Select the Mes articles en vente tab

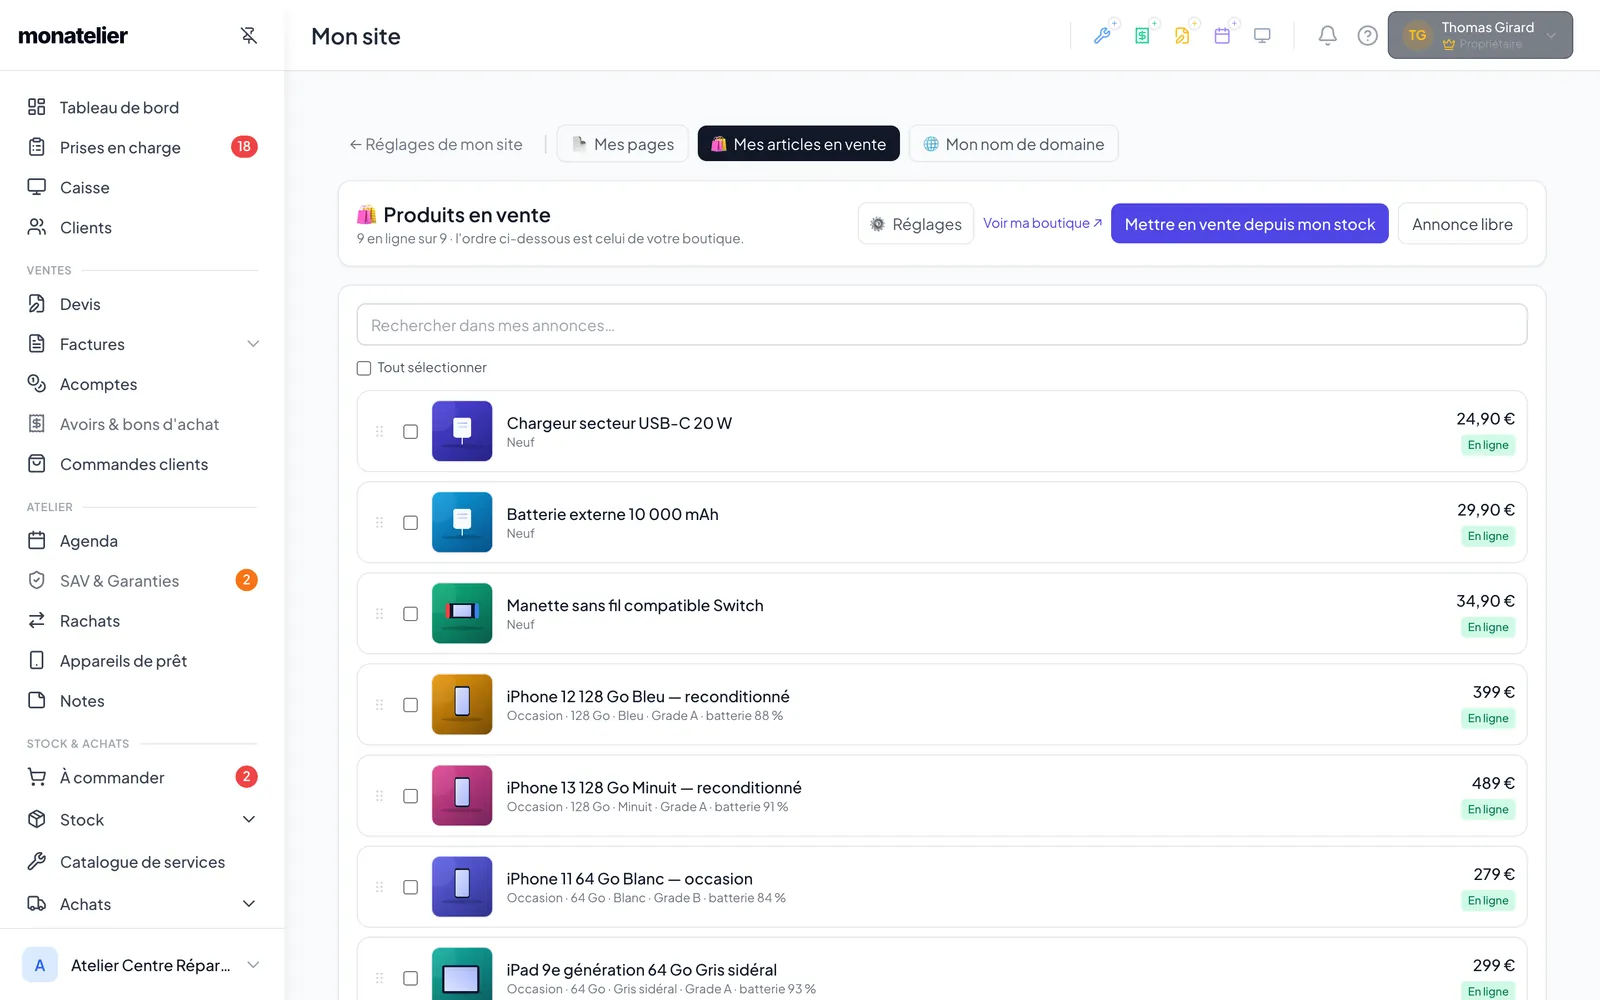click(798, 144)
